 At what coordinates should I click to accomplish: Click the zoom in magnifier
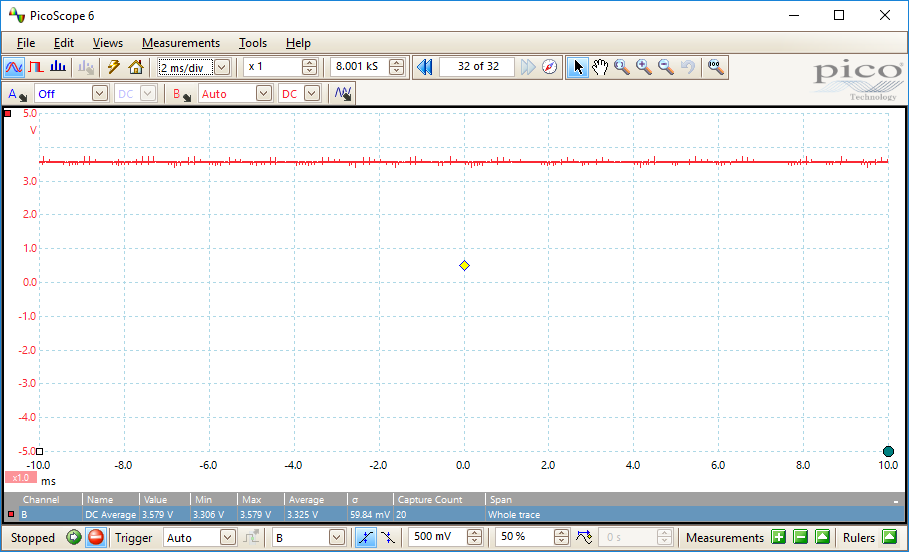[x=644, y=67]
